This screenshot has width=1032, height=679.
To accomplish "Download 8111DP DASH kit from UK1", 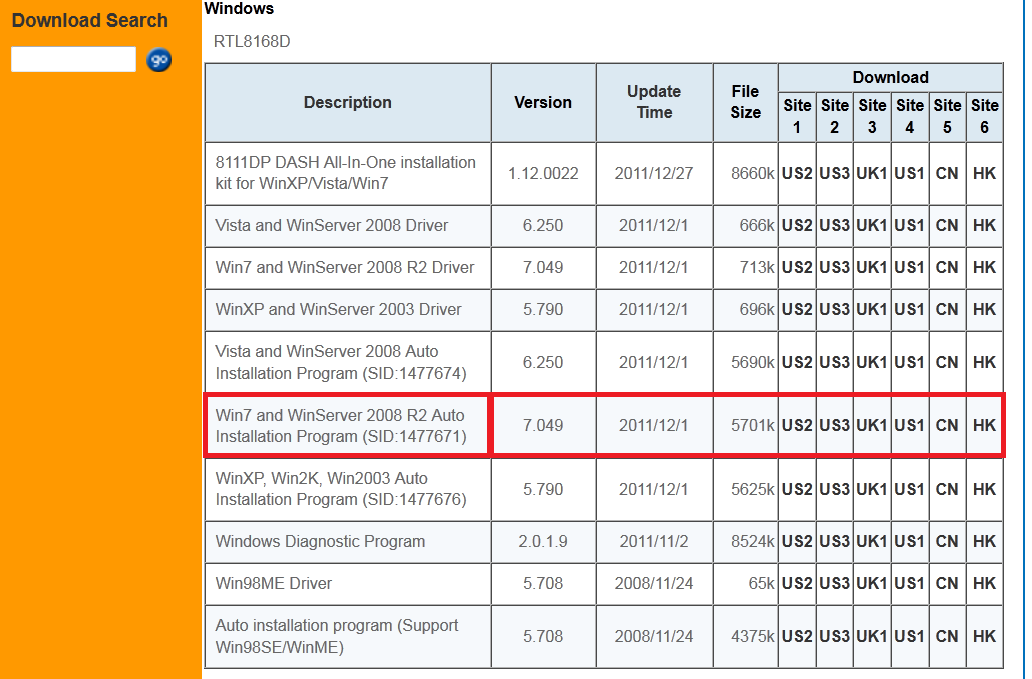I will pos(872,174).
